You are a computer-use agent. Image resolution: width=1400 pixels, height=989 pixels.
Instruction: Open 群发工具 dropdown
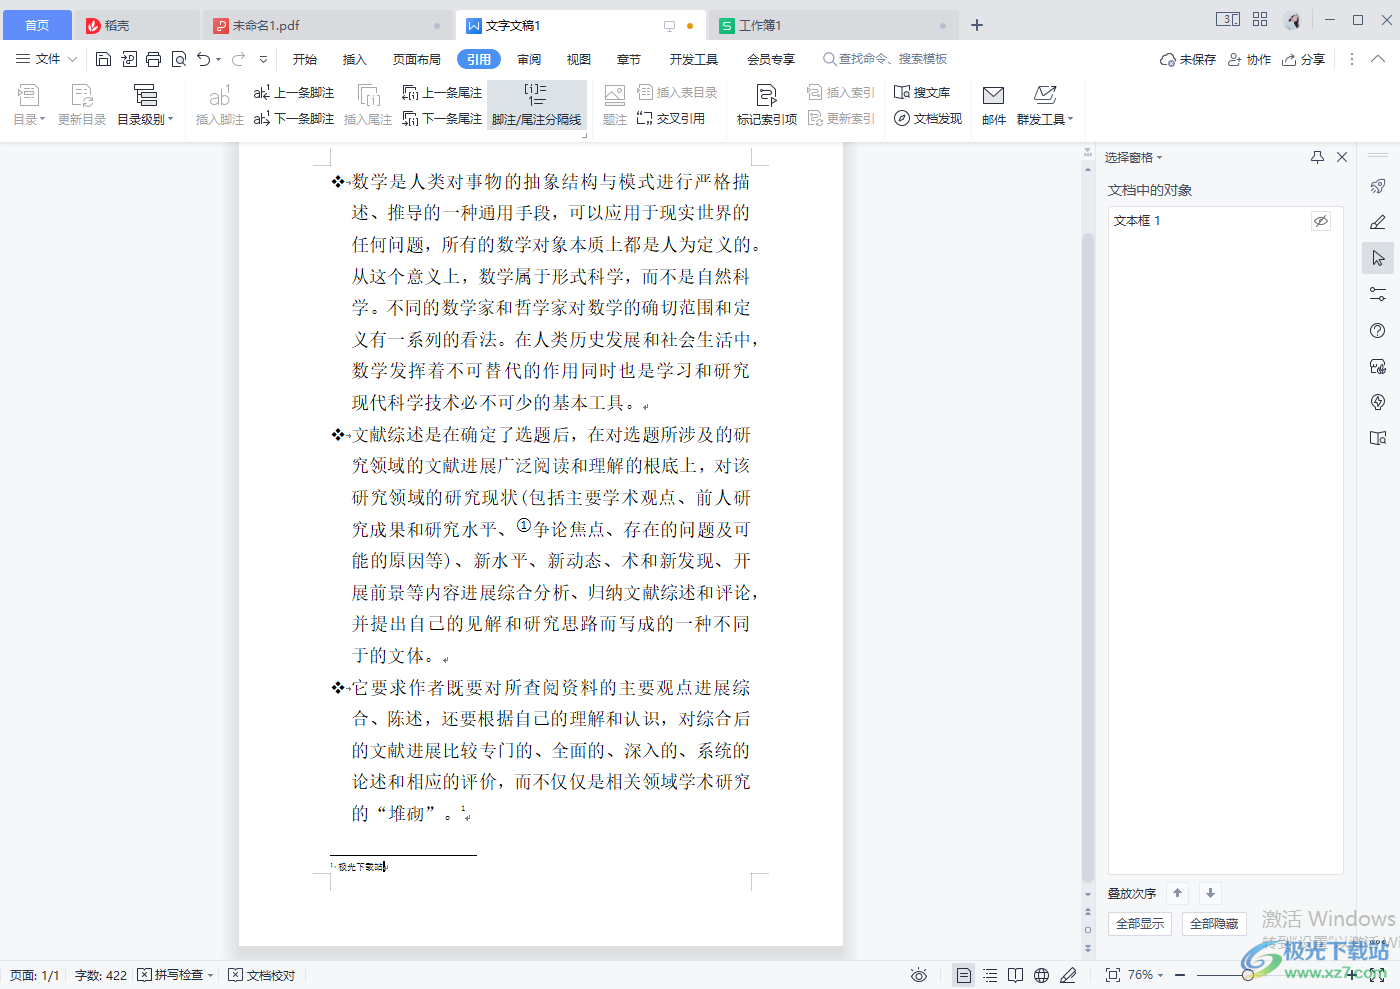tap(1045, 105)
